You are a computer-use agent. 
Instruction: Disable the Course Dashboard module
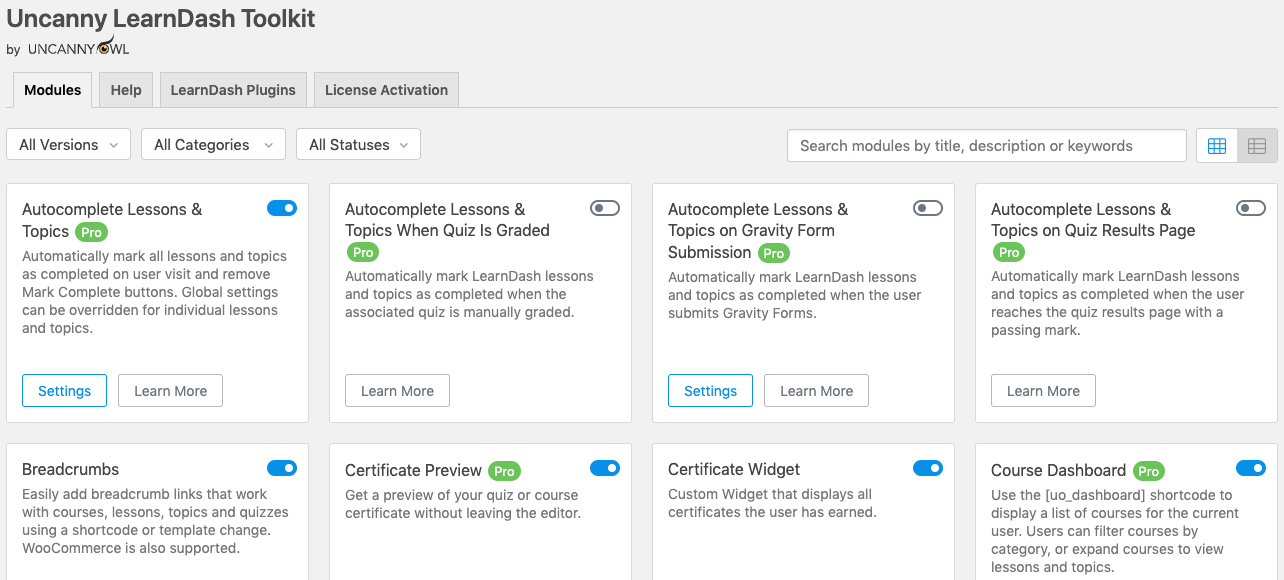tap(1251, 468)
